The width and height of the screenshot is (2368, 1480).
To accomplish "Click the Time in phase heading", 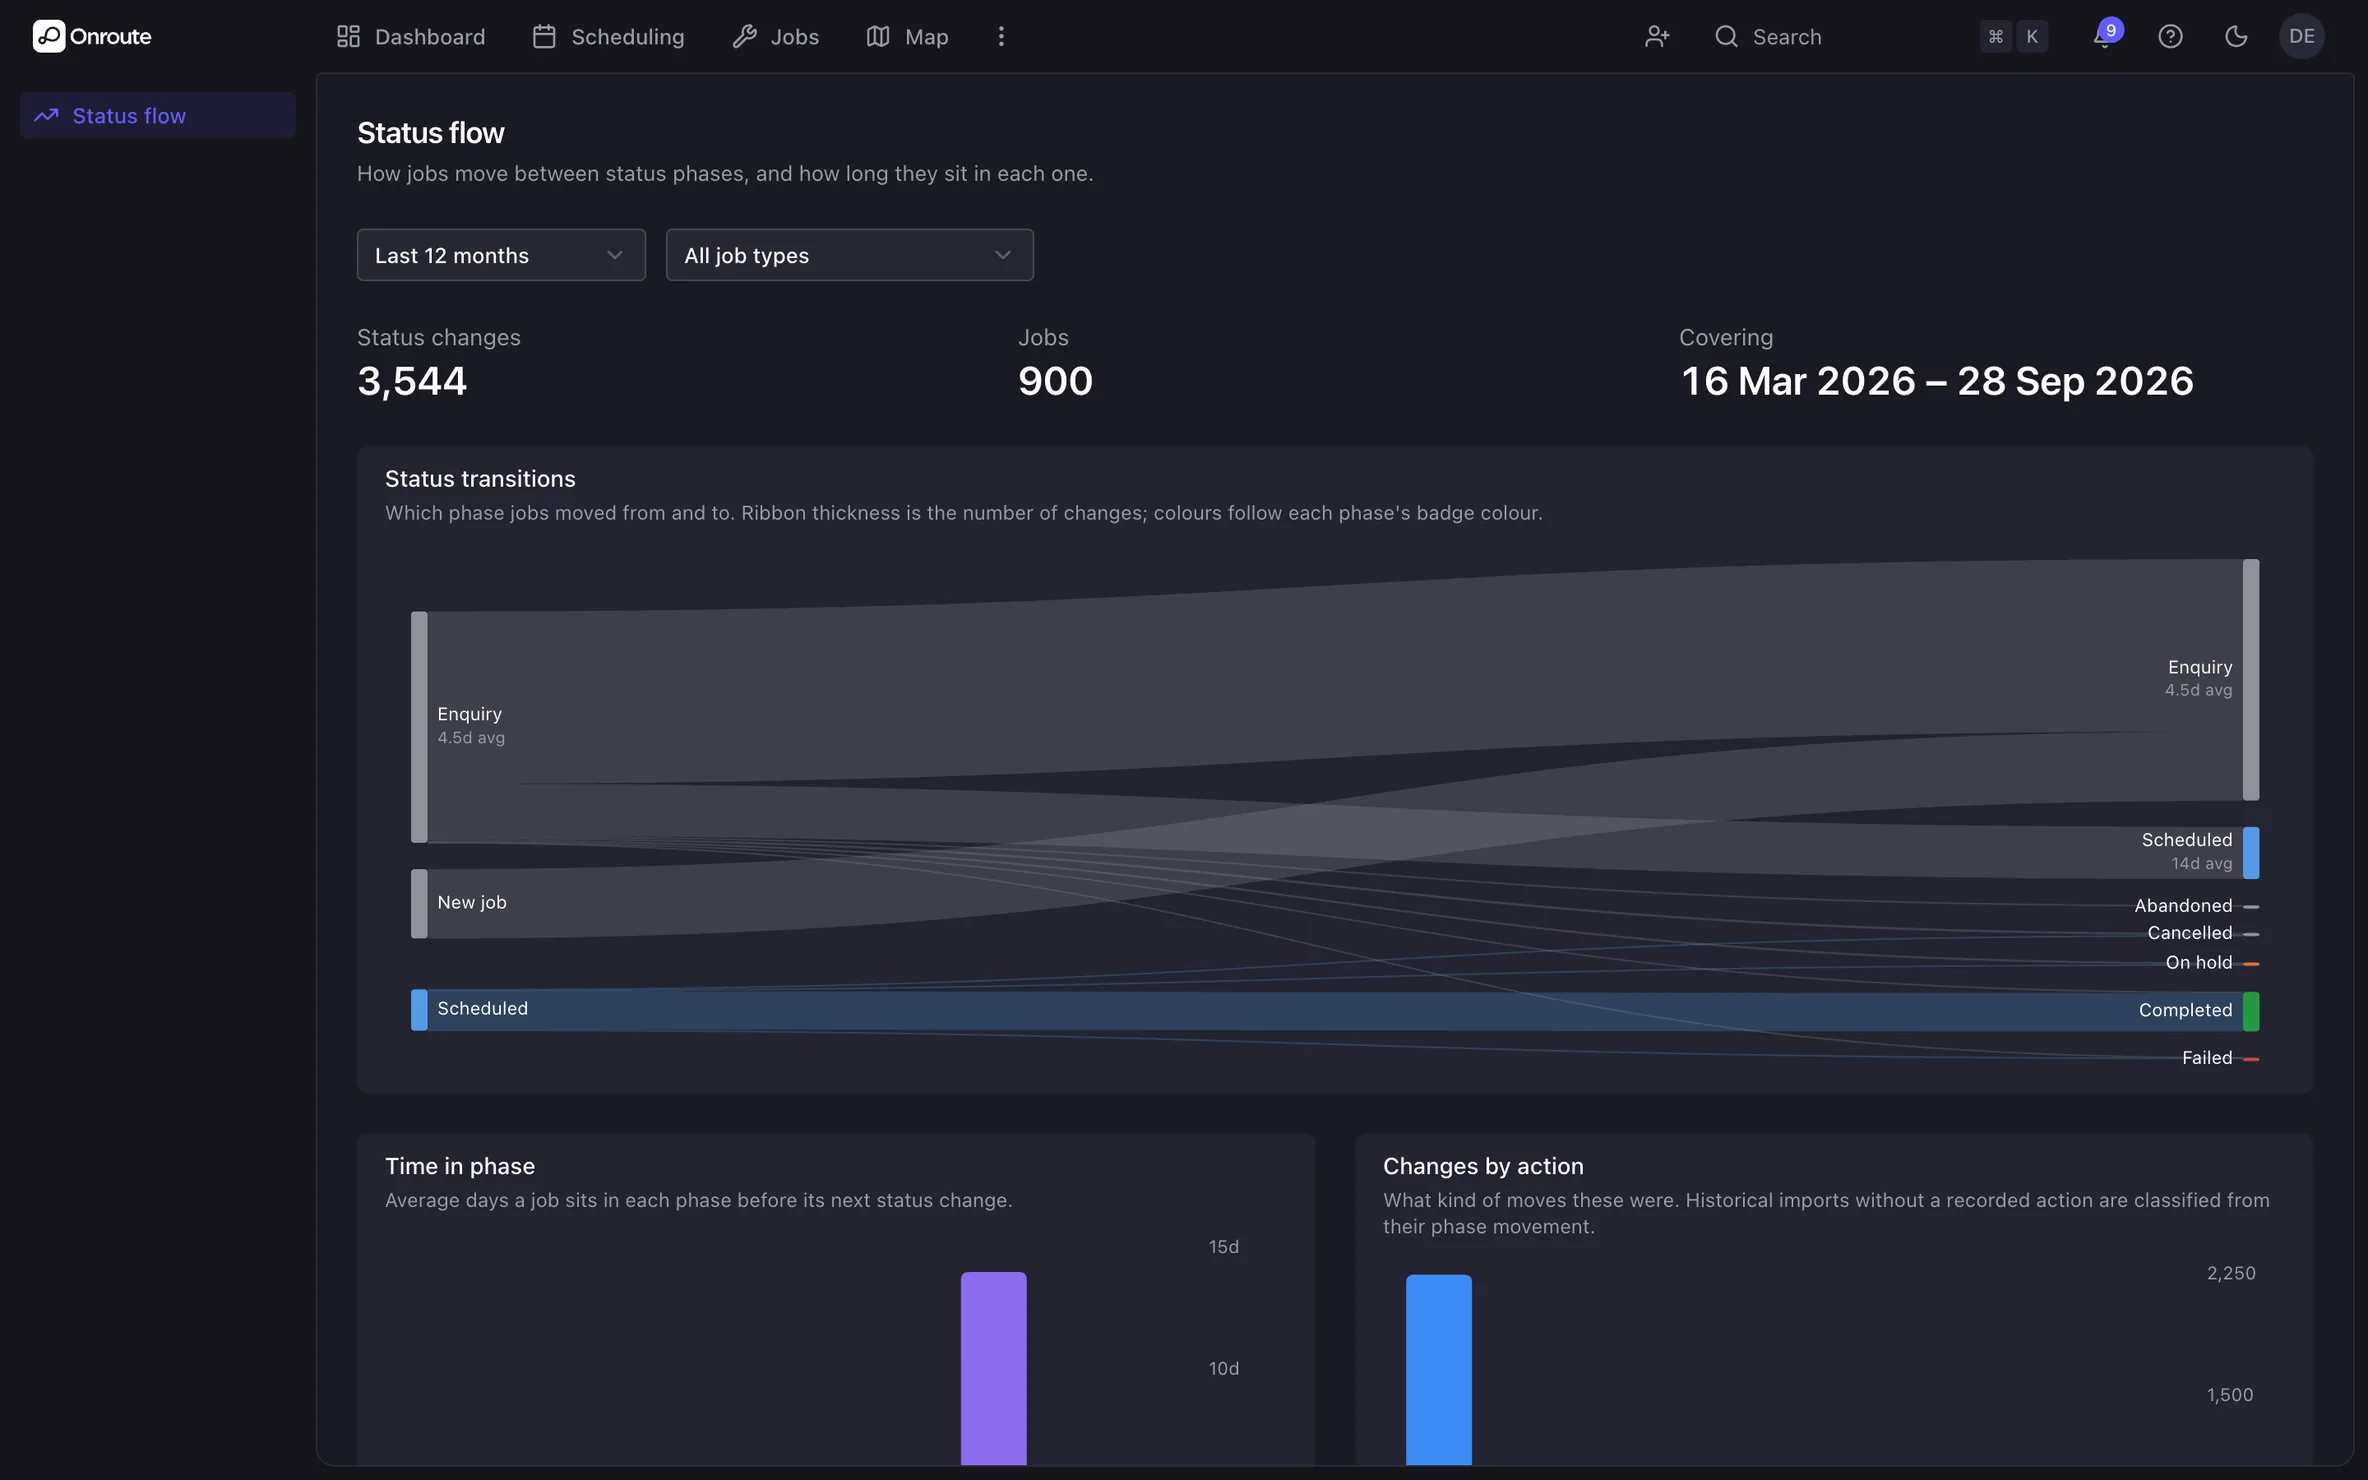I will pos(460,1166).
